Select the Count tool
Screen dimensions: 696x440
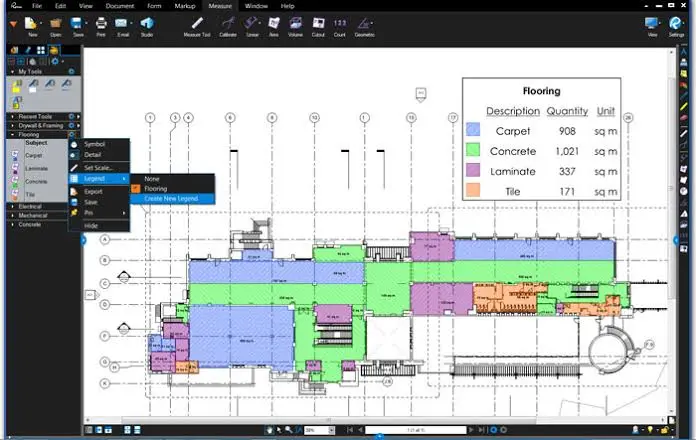pos(340,23)
